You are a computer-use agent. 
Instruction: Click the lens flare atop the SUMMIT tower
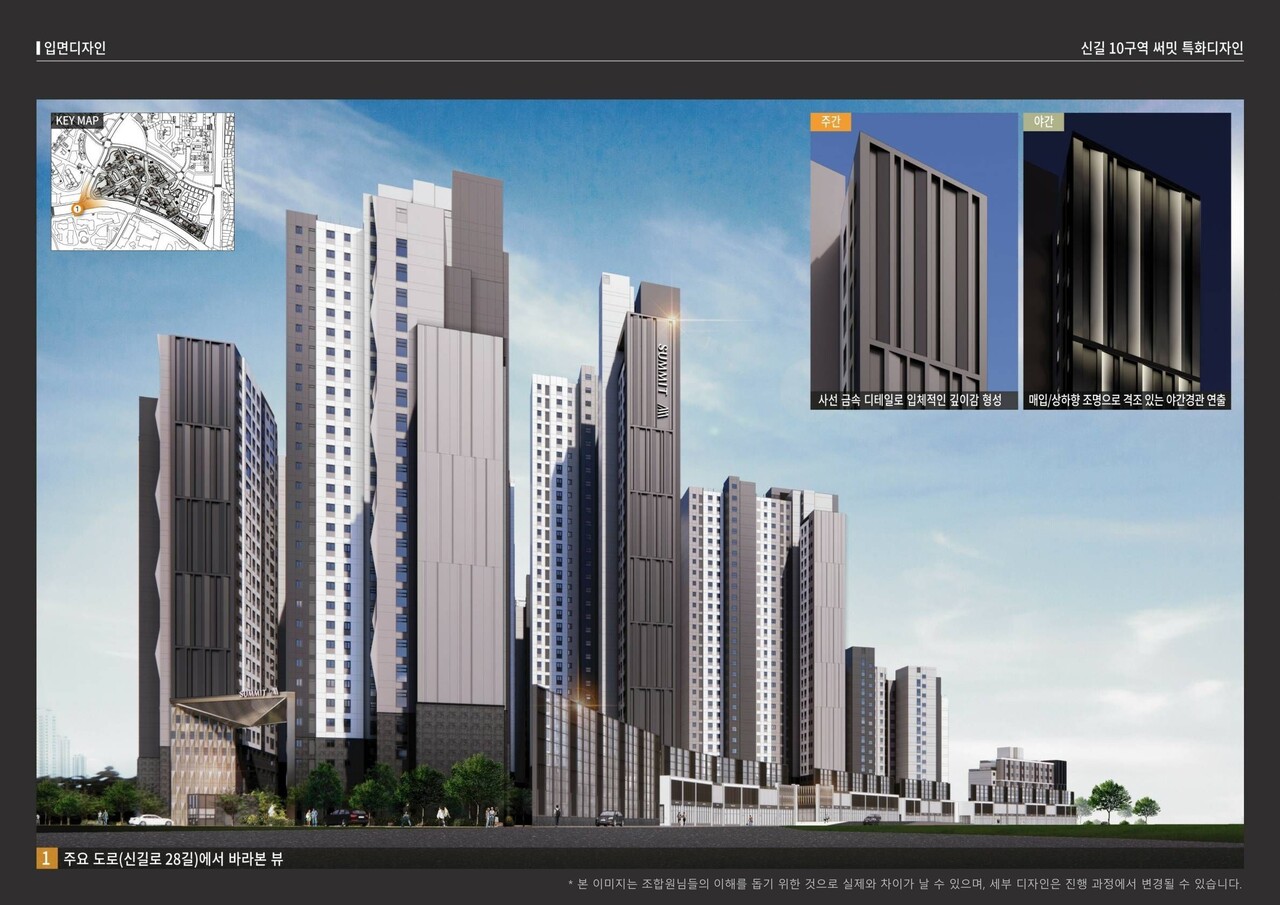(671, 320)
